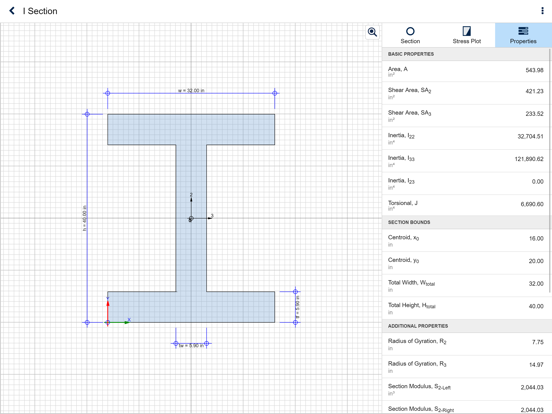This screenshot has height=414, width=552.
Task: Go back using the left arrow icon
Action: click(x=12, y=11)
